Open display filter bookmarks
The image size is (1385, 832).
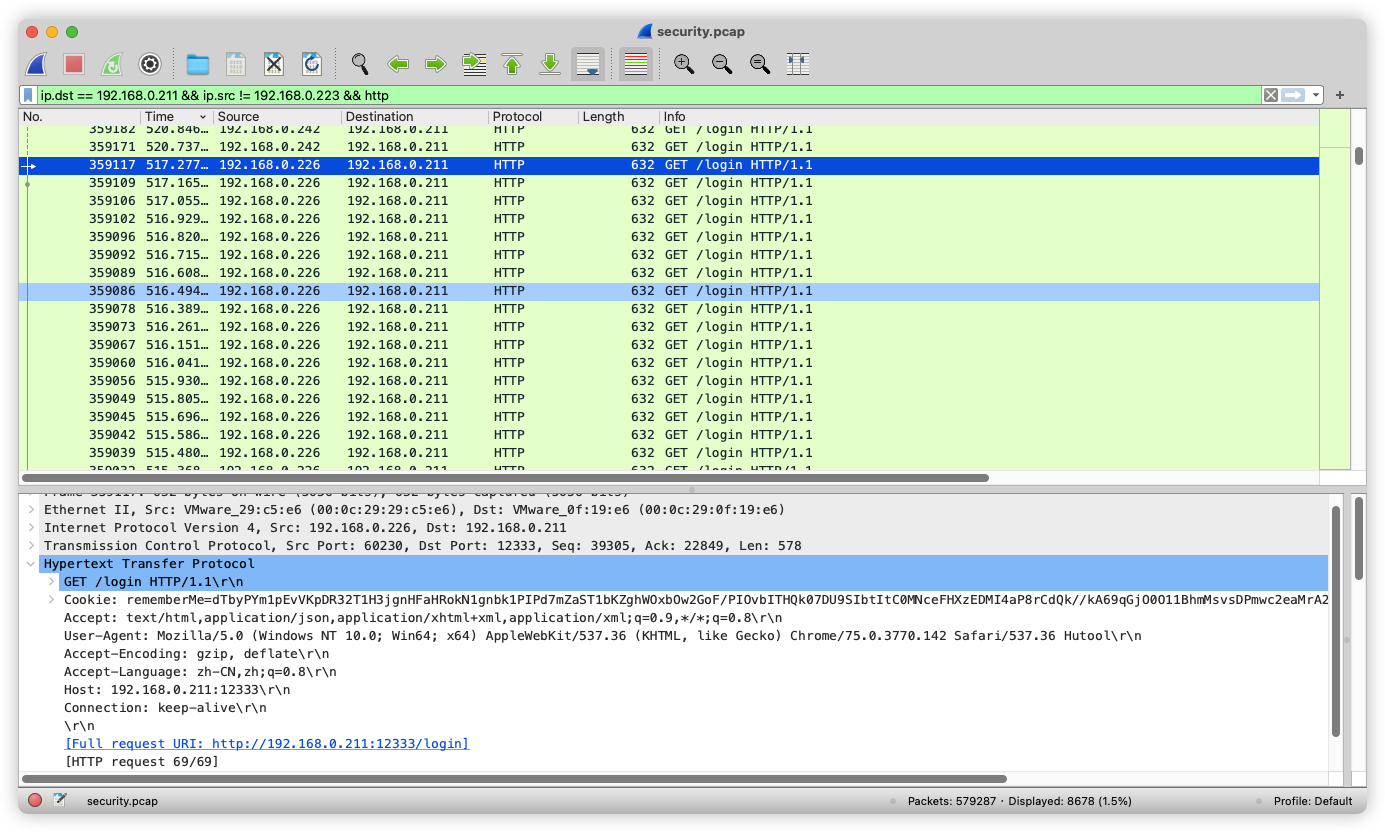[x=28, y=95]
